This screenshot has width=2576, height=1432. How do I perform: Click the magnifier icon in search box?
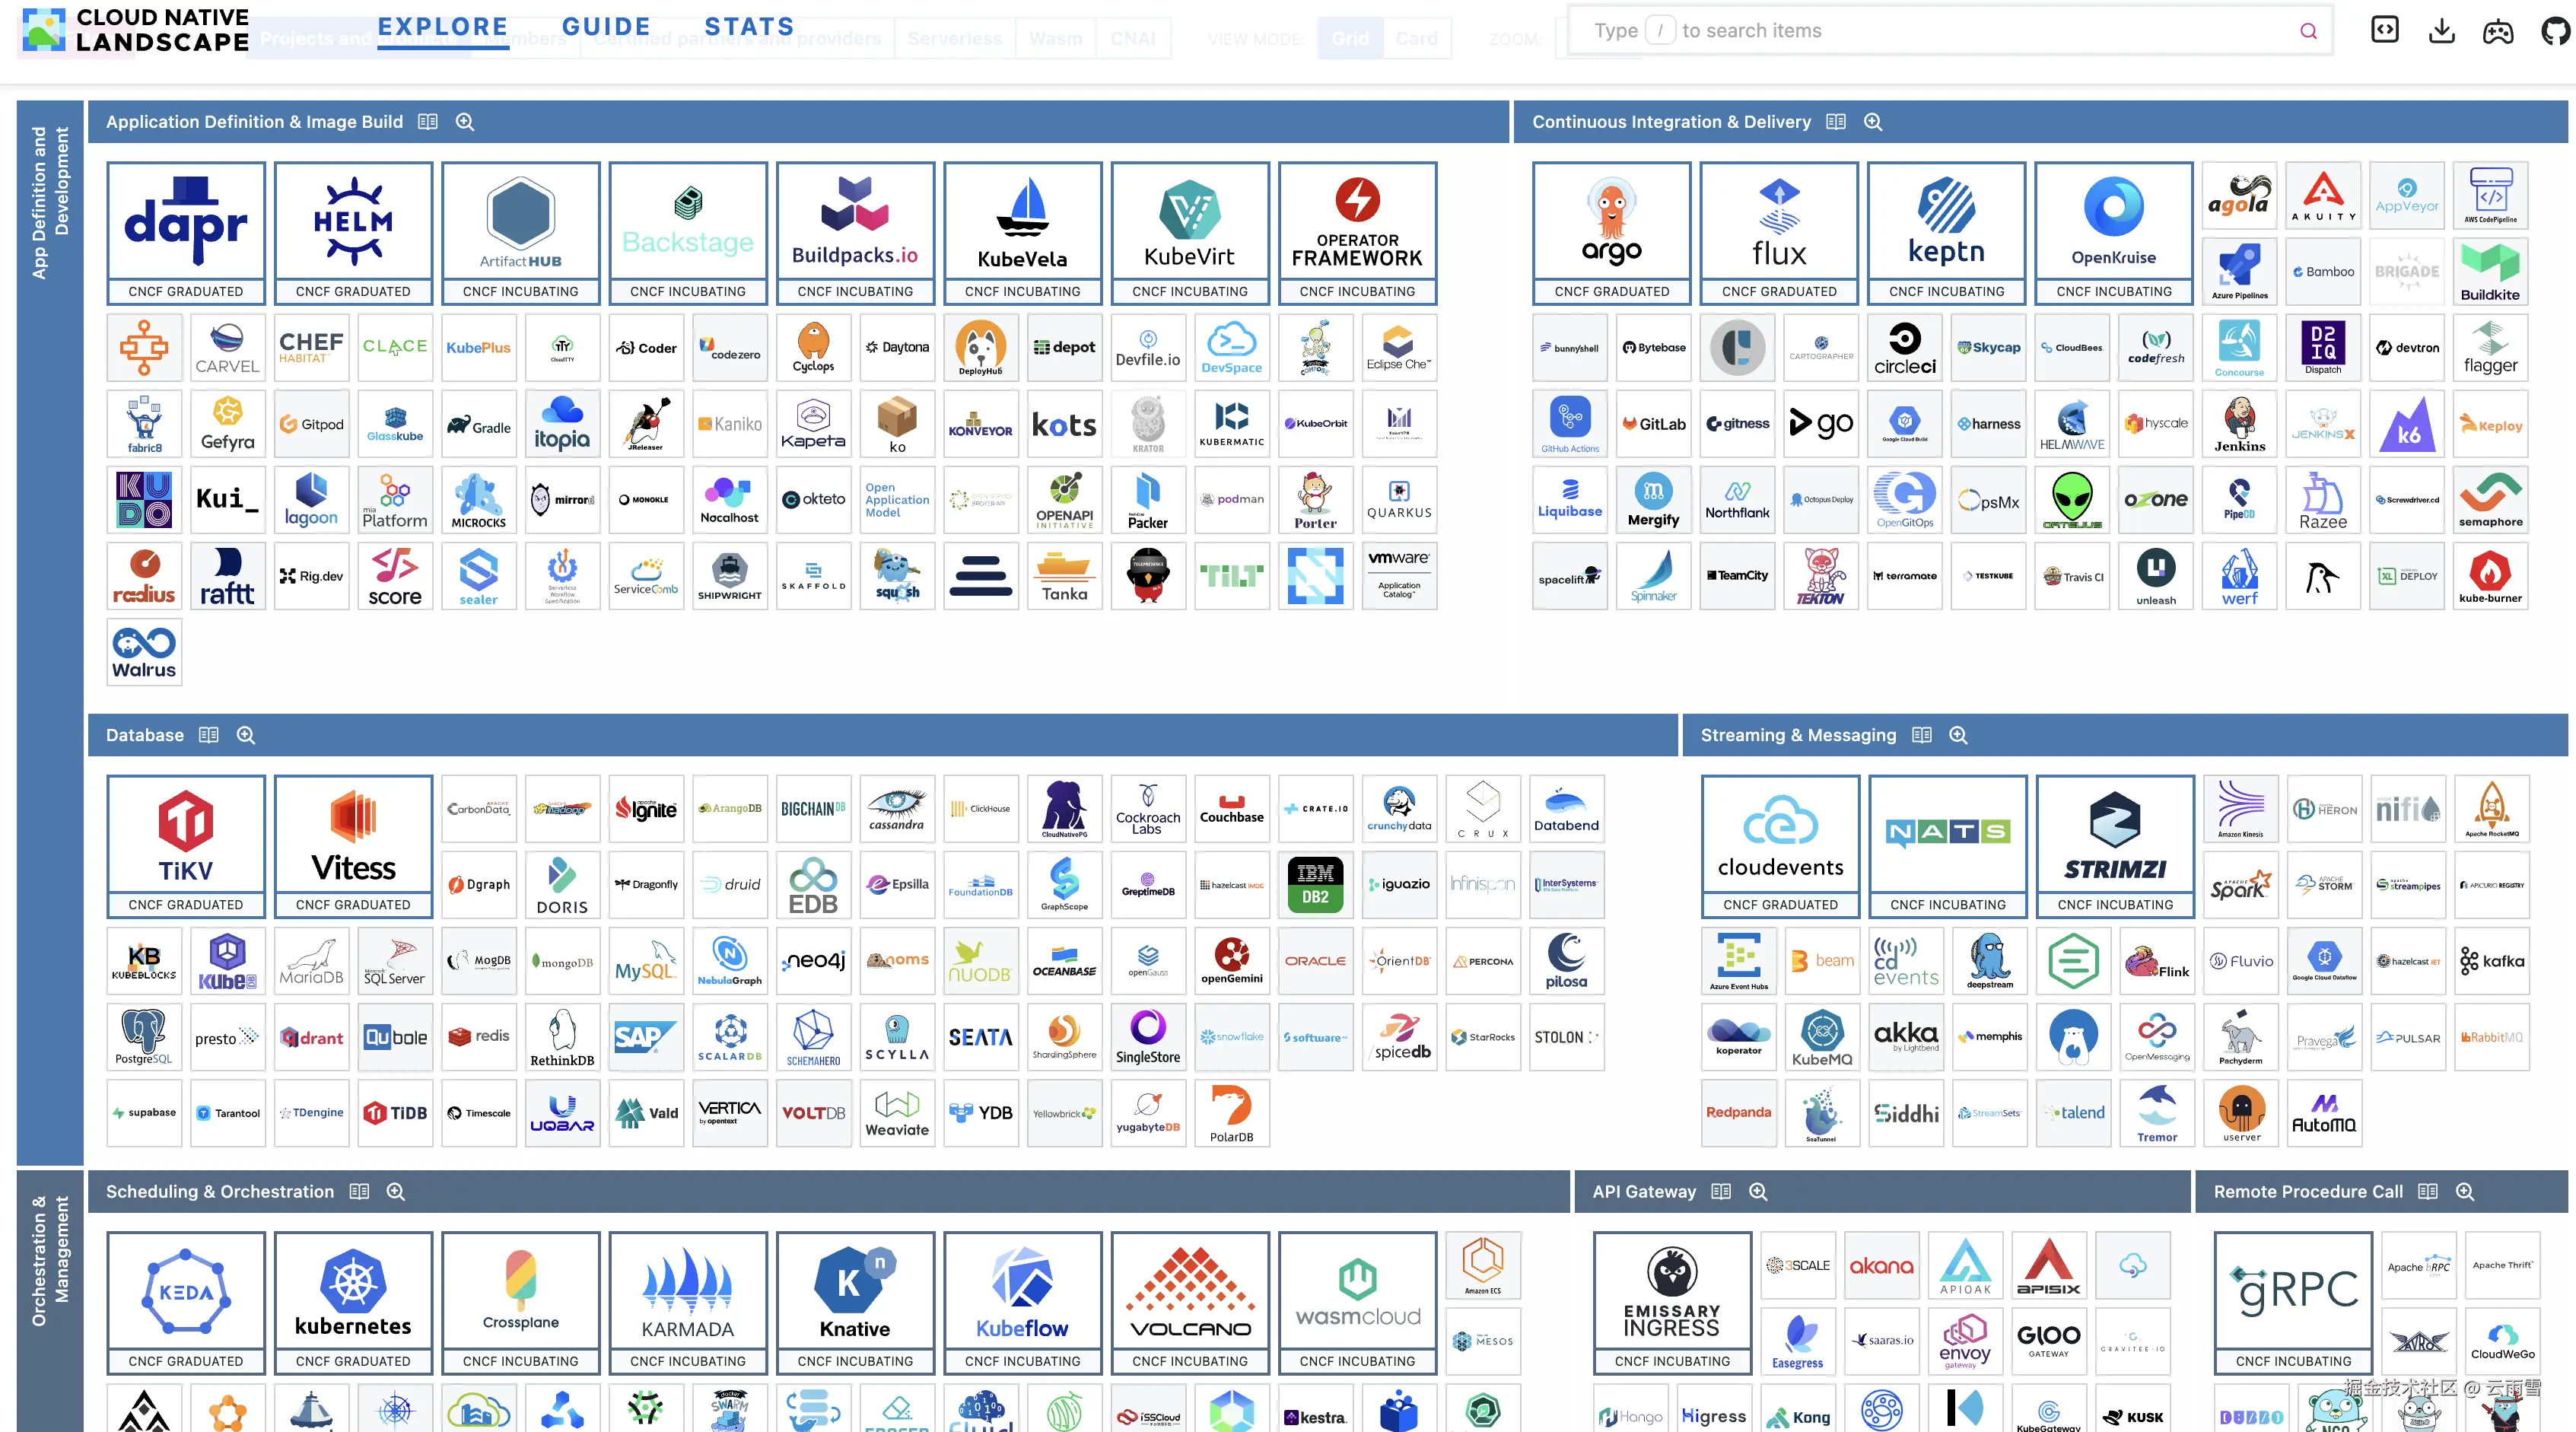pos(2308,31)
